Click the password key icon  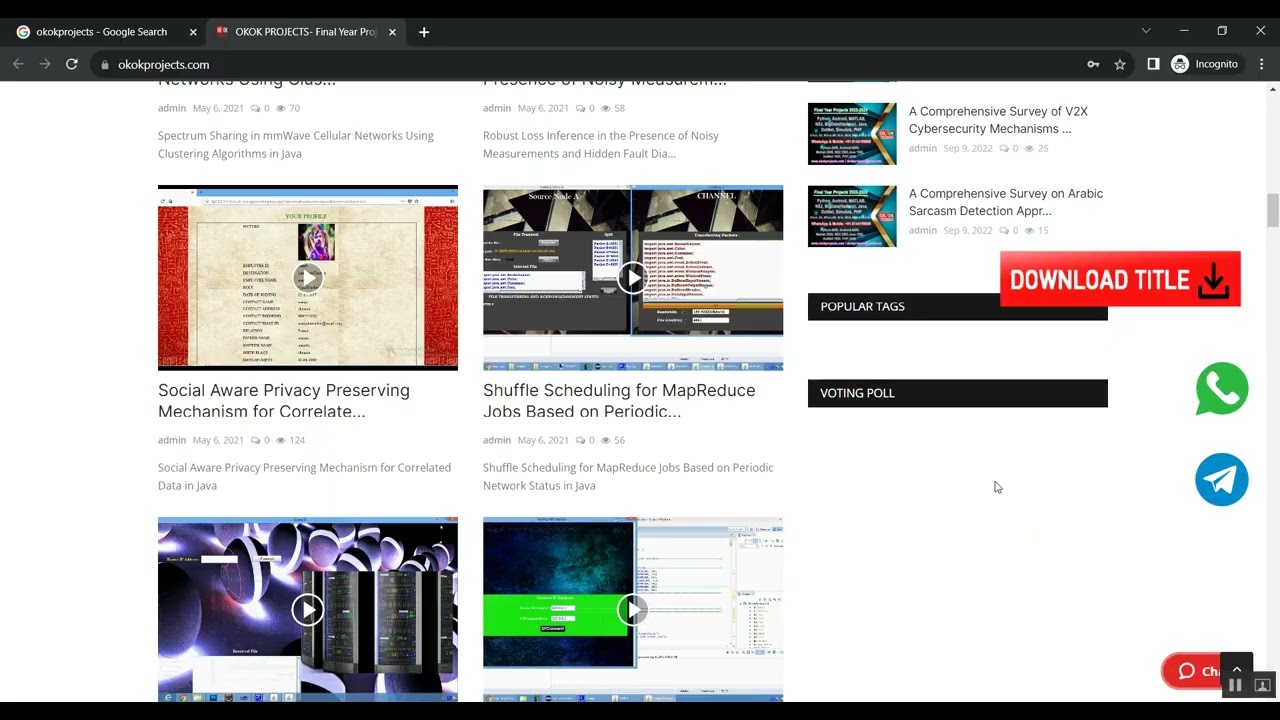coord(1093,64)
